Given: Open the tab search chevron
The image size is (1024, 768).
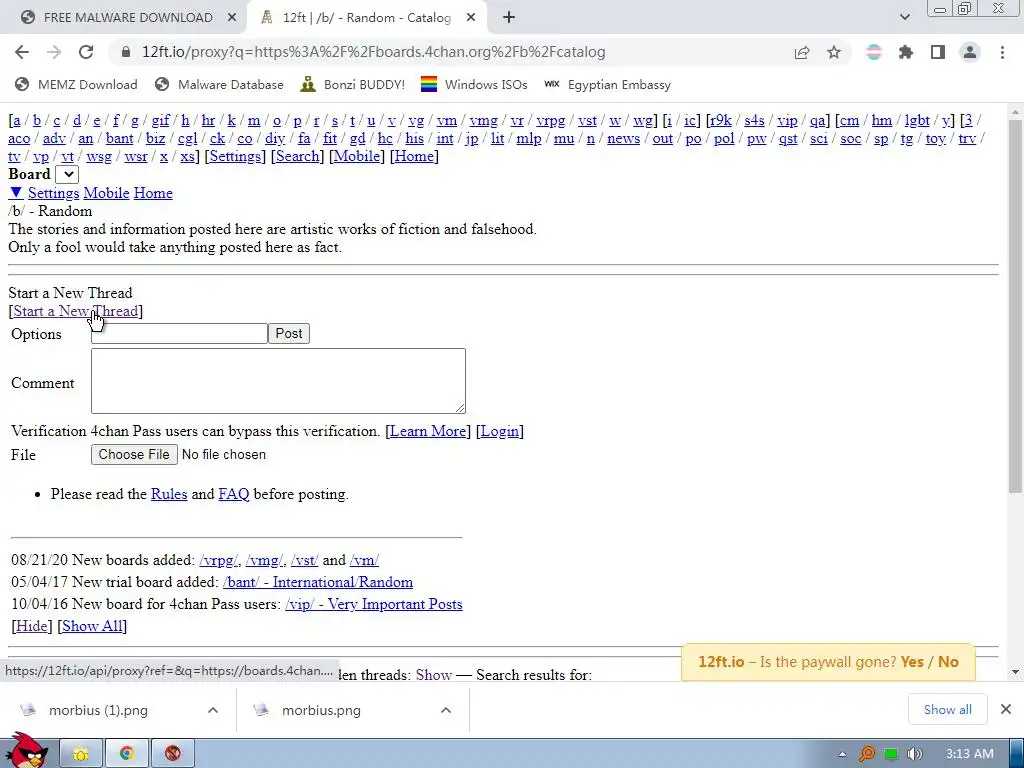Looking at the screenshot, I should [x=904, y=17].
